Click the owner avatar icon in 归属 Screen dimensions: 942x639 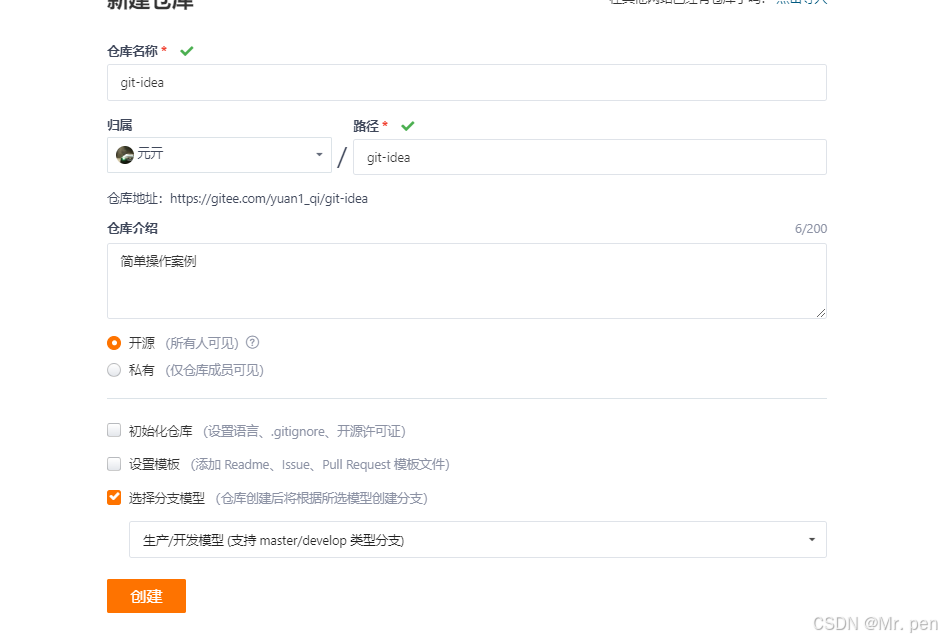(x=125, y=155)
